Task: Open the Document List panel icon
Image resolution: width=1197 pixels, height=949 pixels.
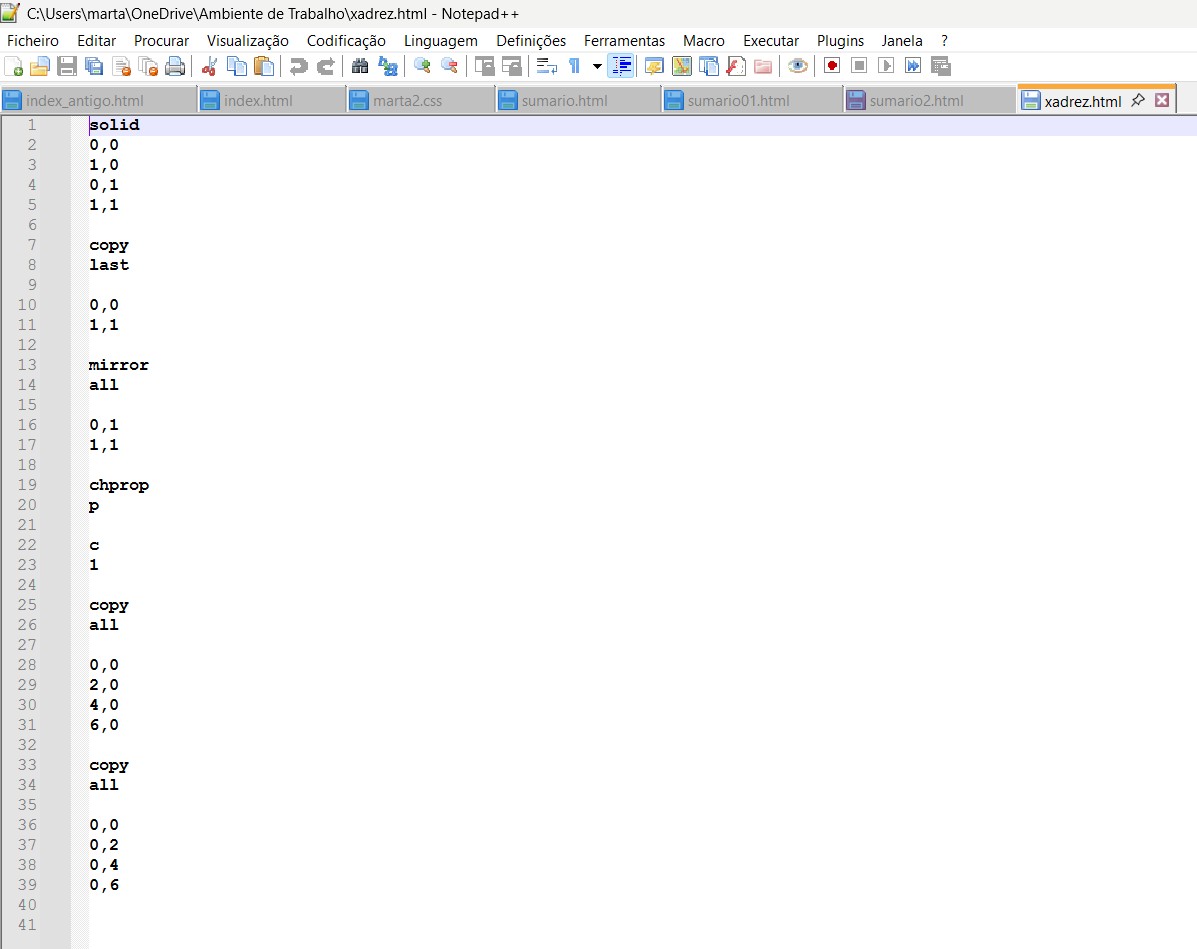Action: pos(708,66)
